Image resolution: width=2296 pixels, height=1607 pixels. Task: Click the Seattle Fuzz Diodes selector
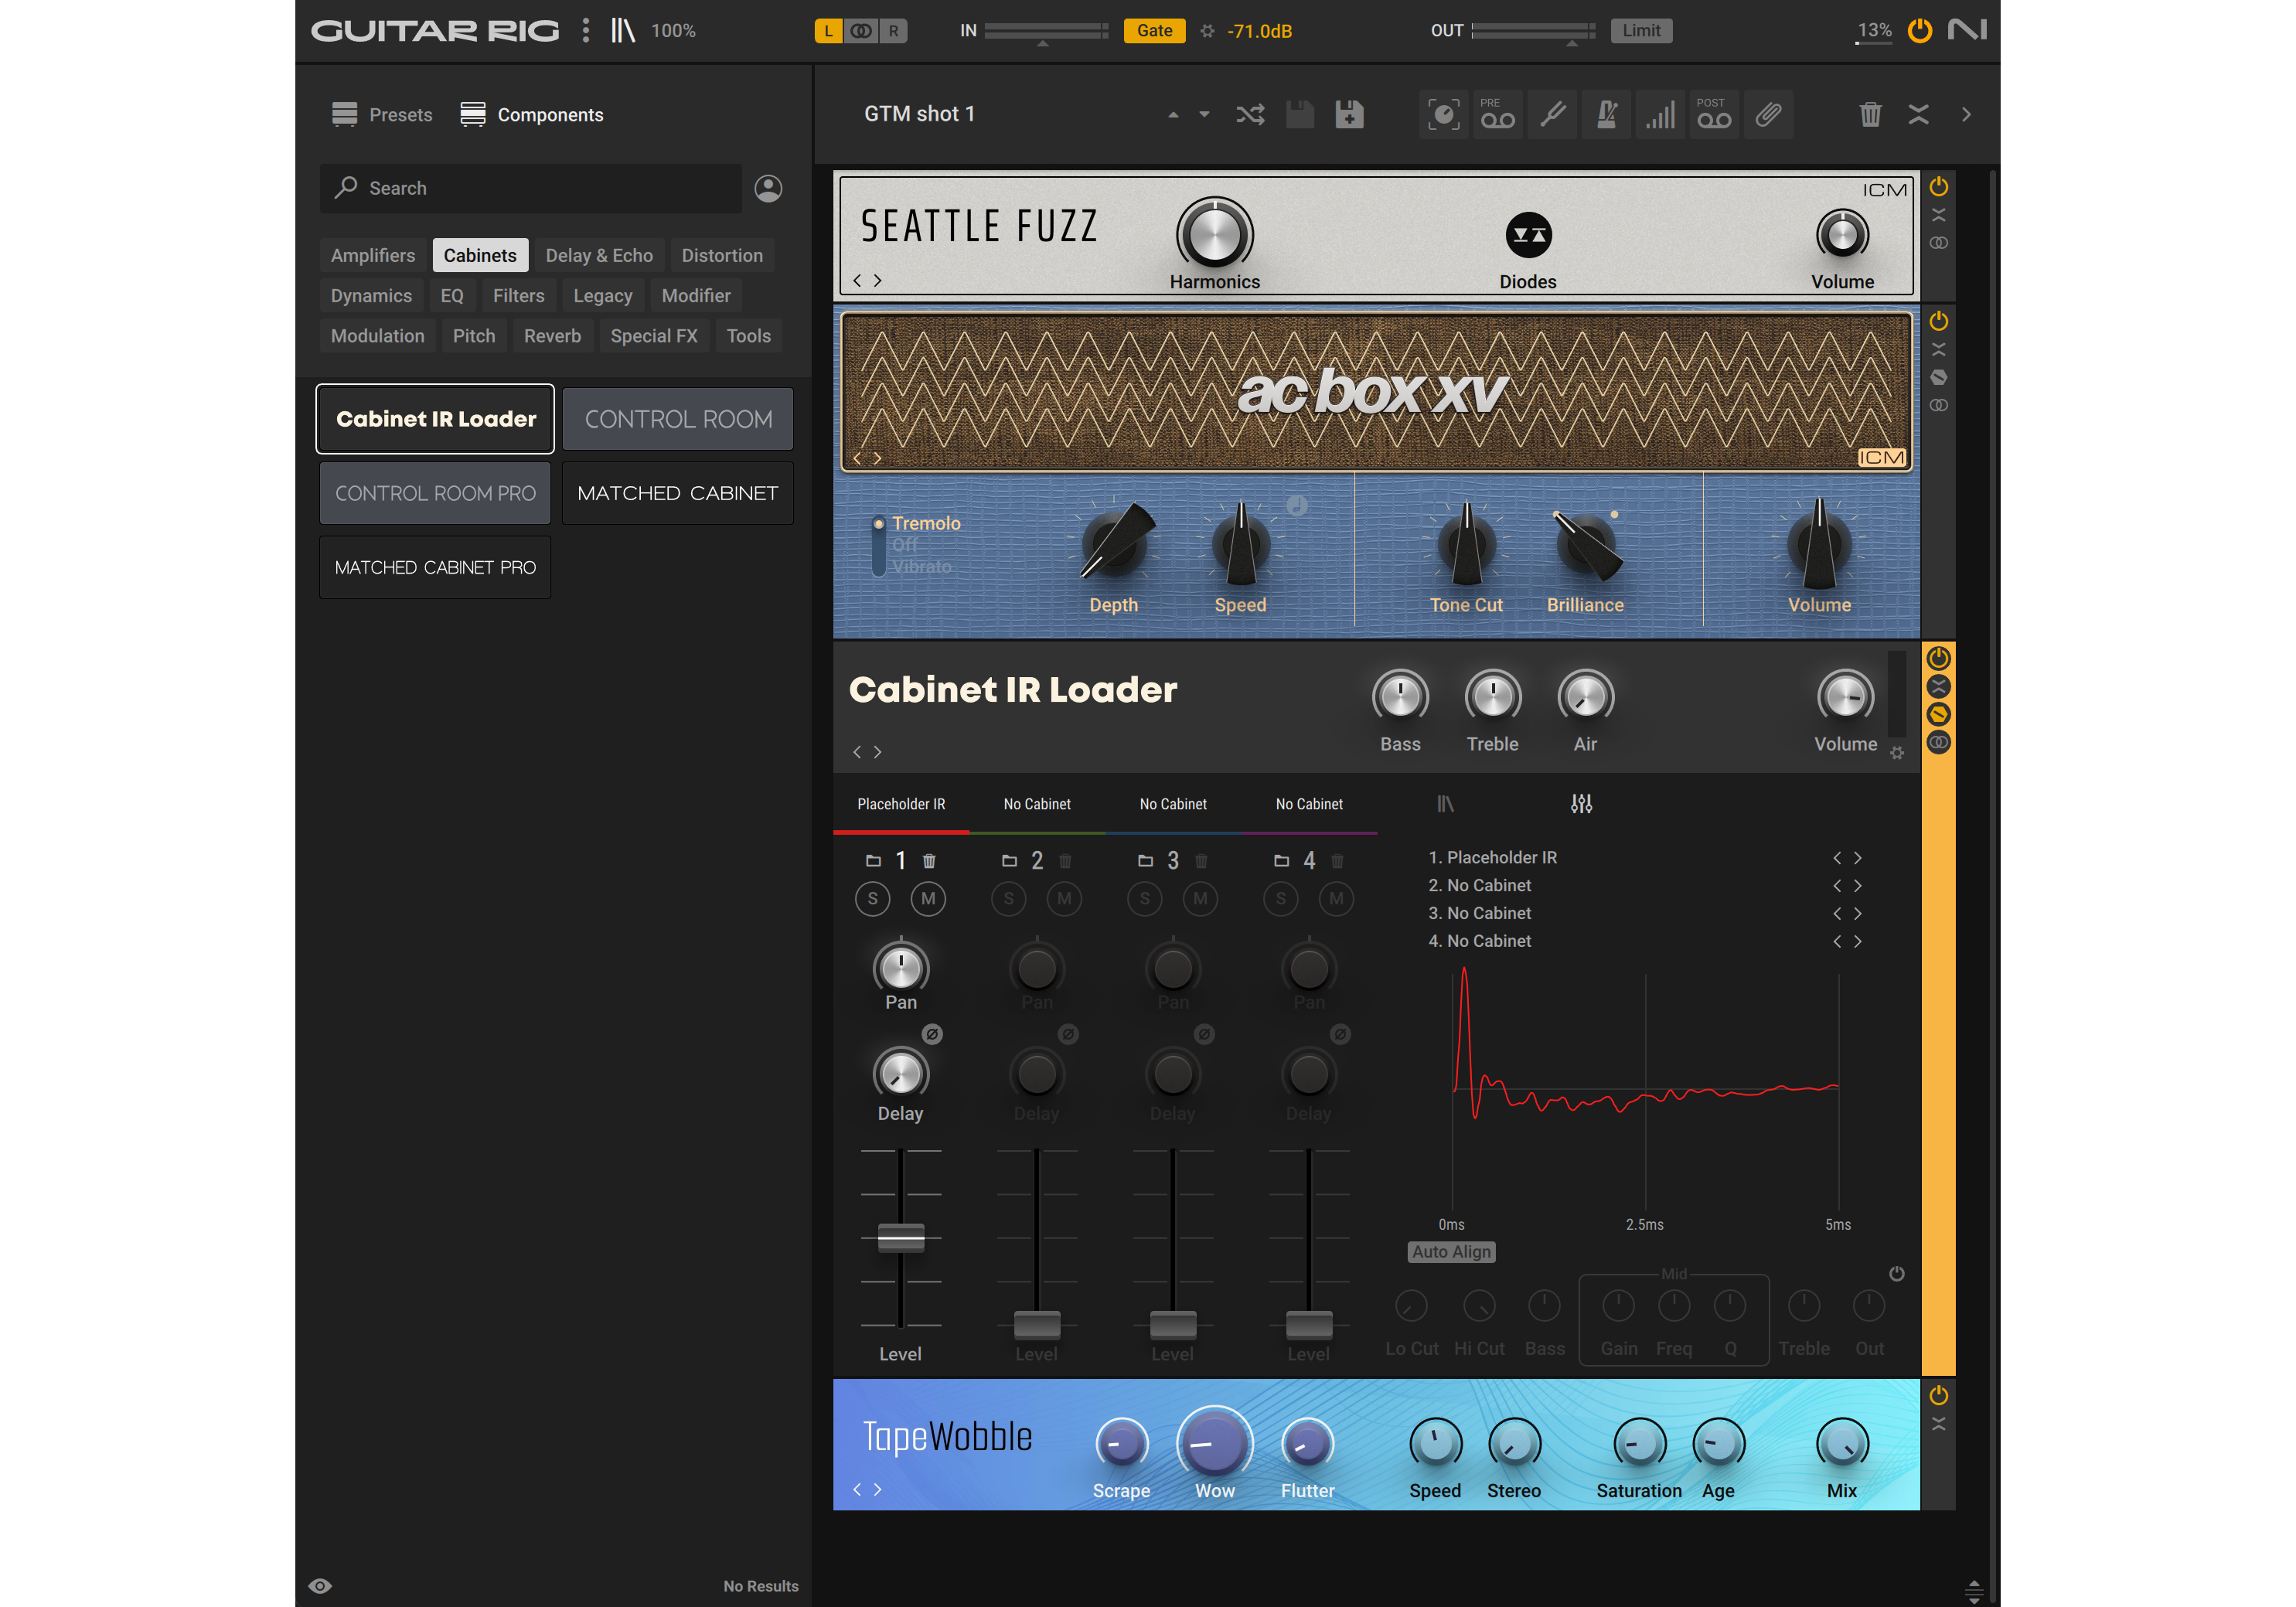coord(1528,235)
